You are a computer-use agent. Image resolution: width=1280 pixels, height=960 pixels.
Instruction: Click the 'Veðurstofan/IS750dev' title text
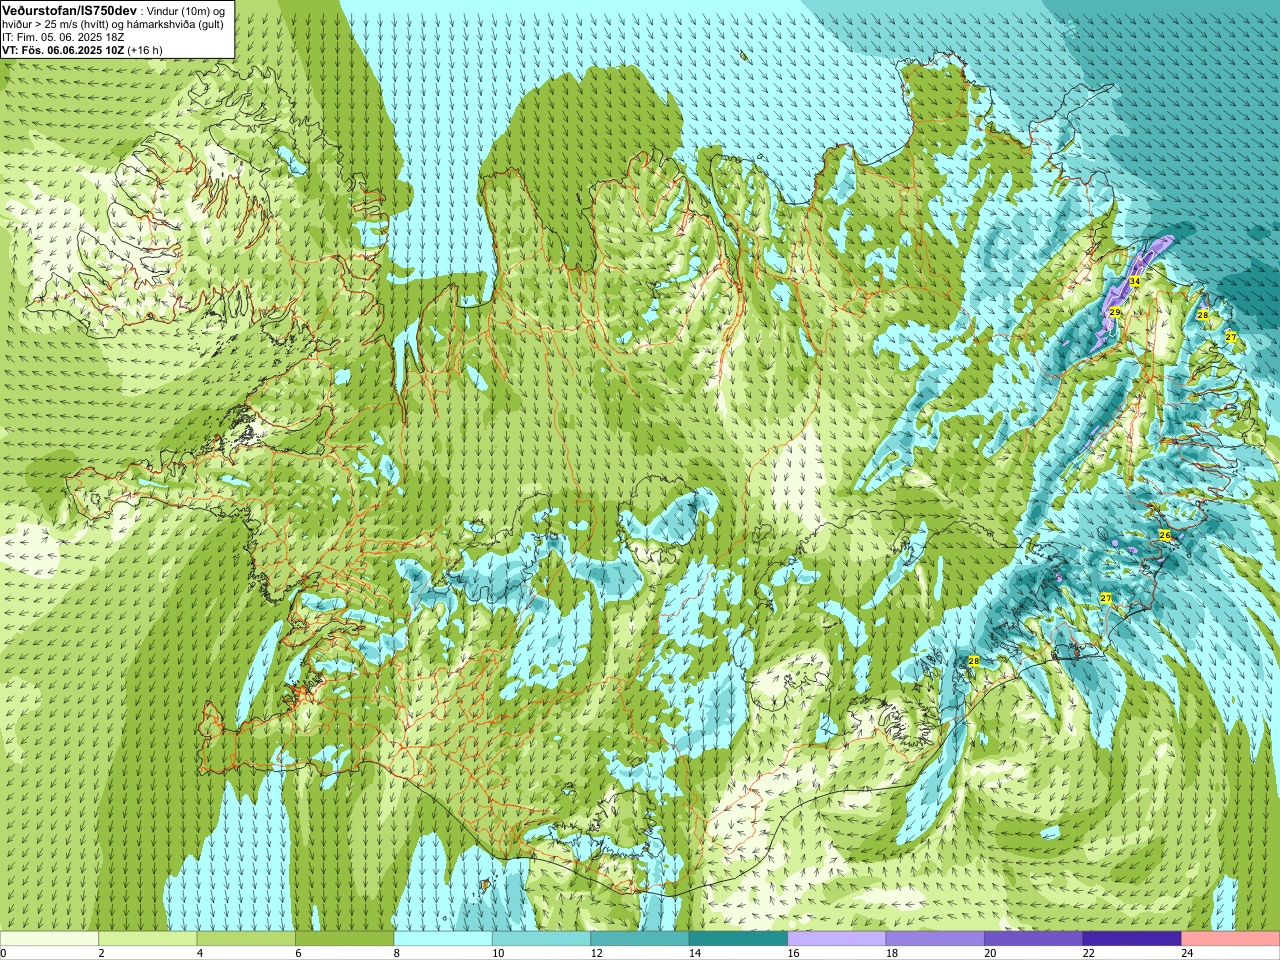pos(70,10)
